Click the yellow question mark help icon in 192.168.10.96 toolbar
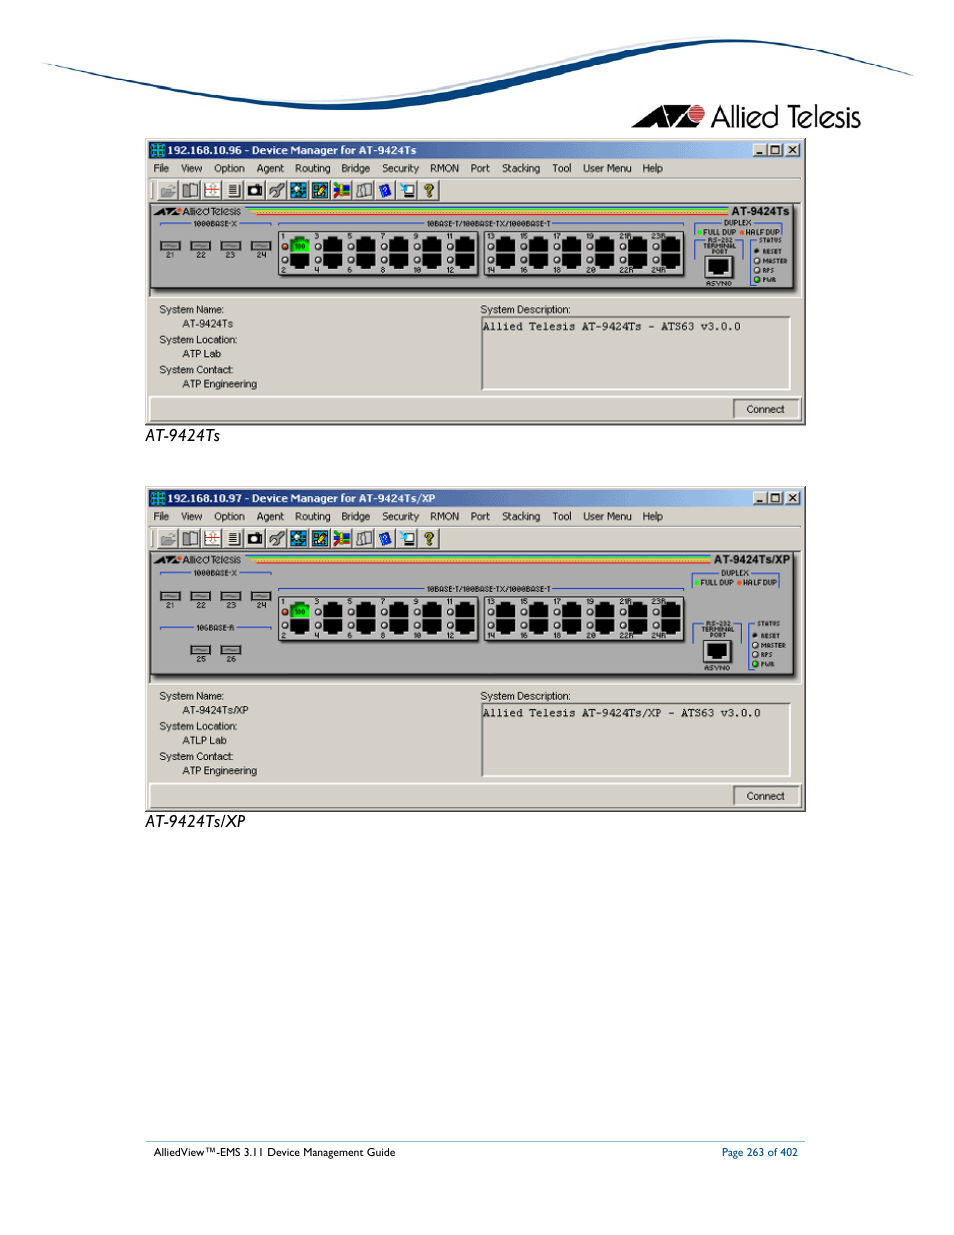This screenshot has width=954, height=1235. 429,190
